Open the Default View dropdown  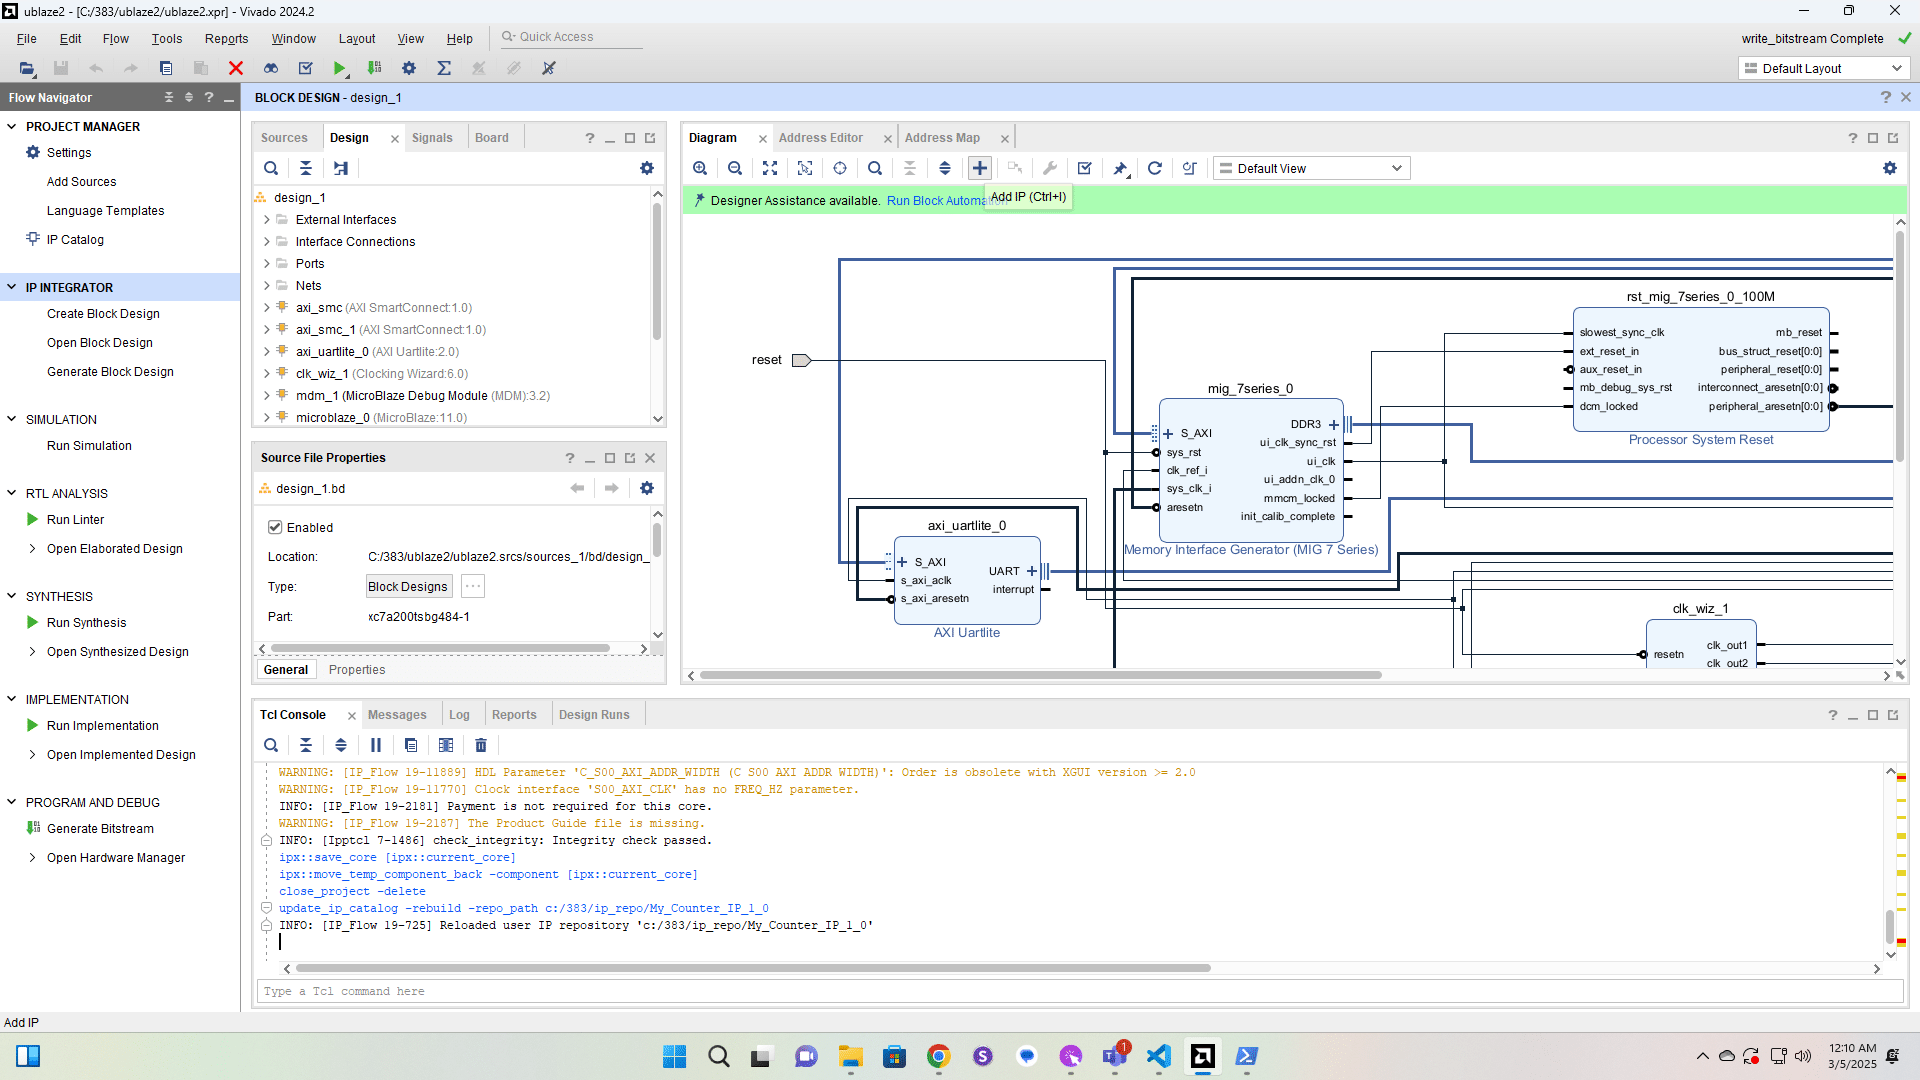(x=1311, y=168)
